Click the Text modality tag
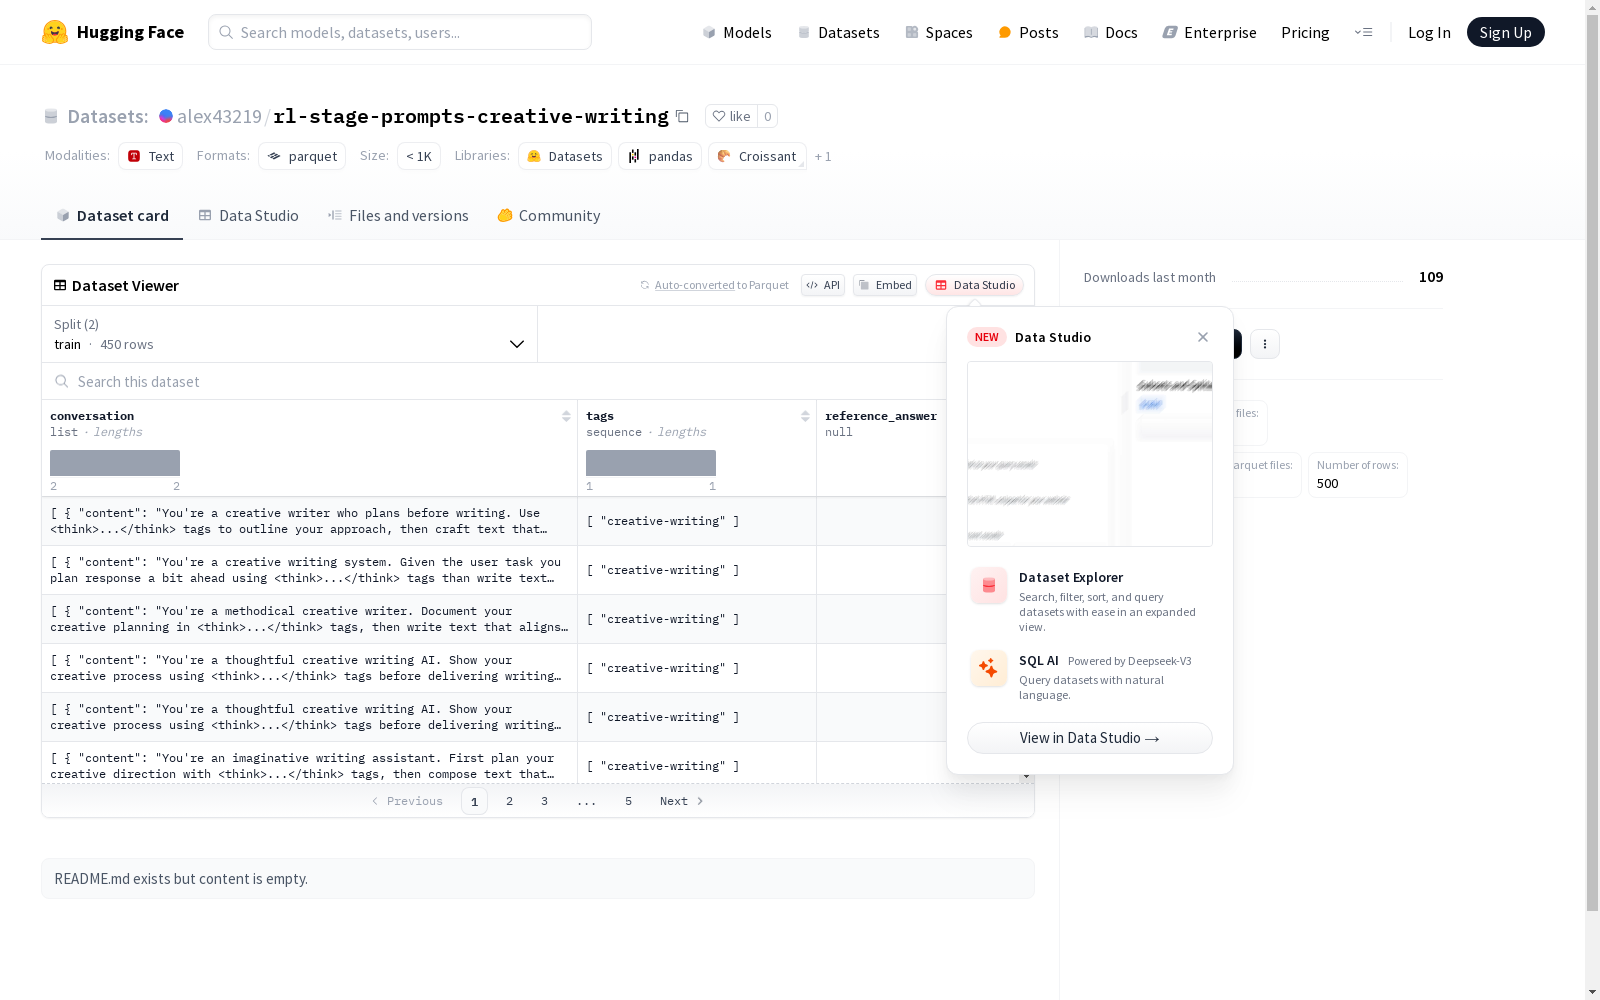 coord(150,156)
